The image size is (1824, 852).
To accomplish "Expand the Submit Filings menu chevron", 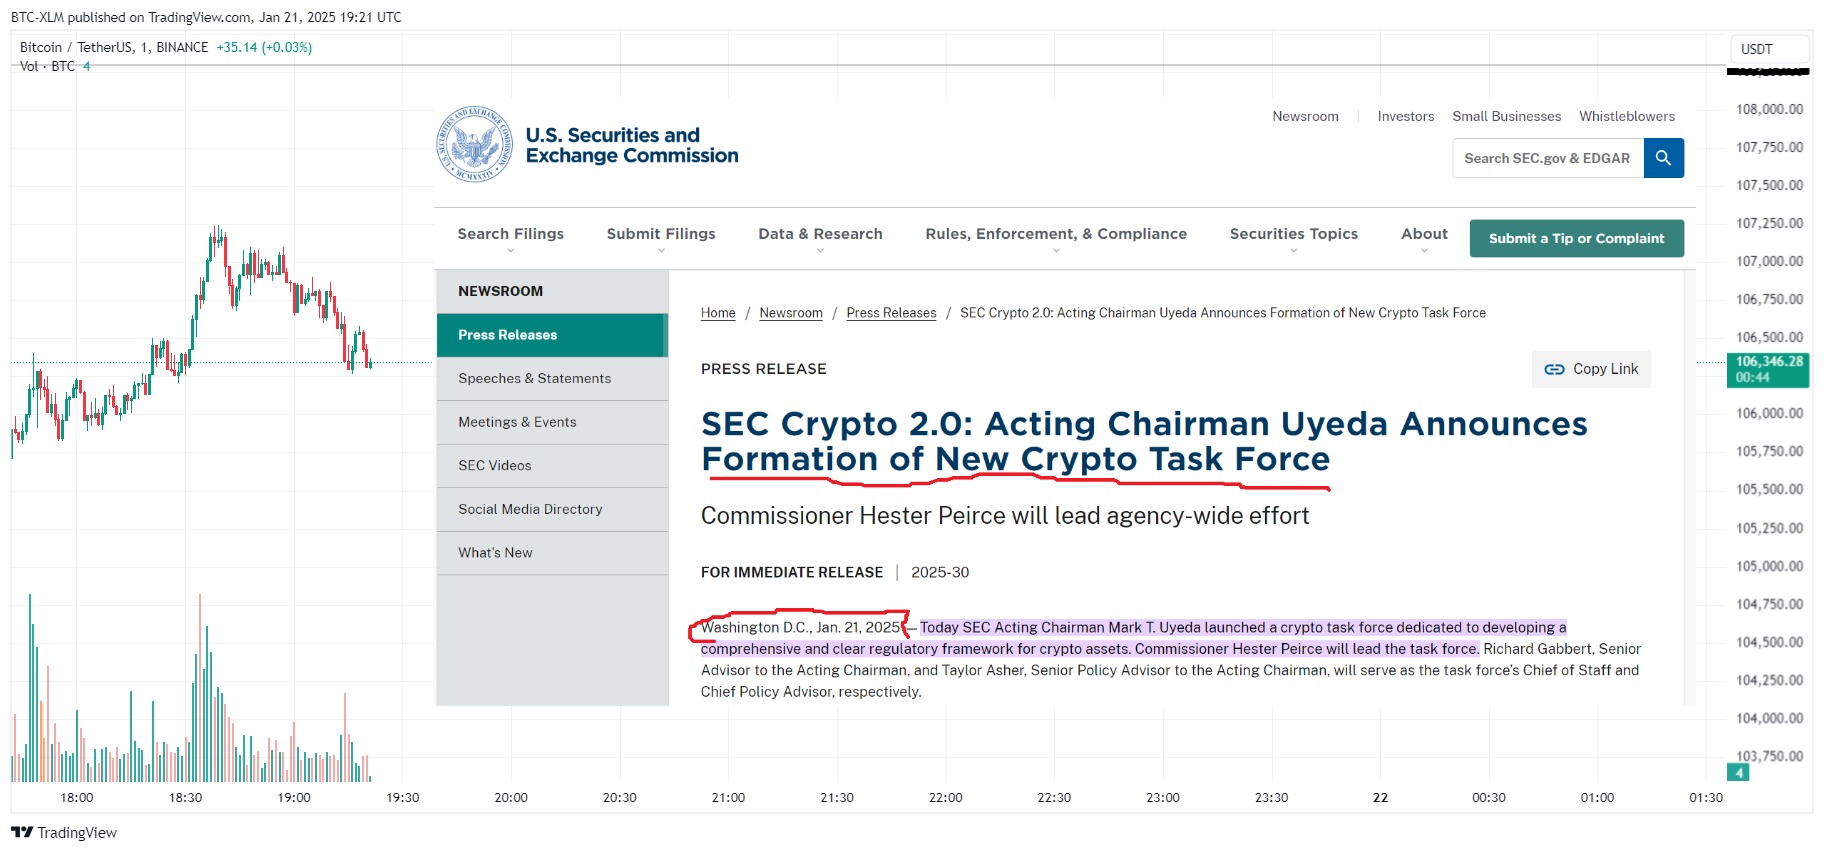I will [x=661, y=251].
